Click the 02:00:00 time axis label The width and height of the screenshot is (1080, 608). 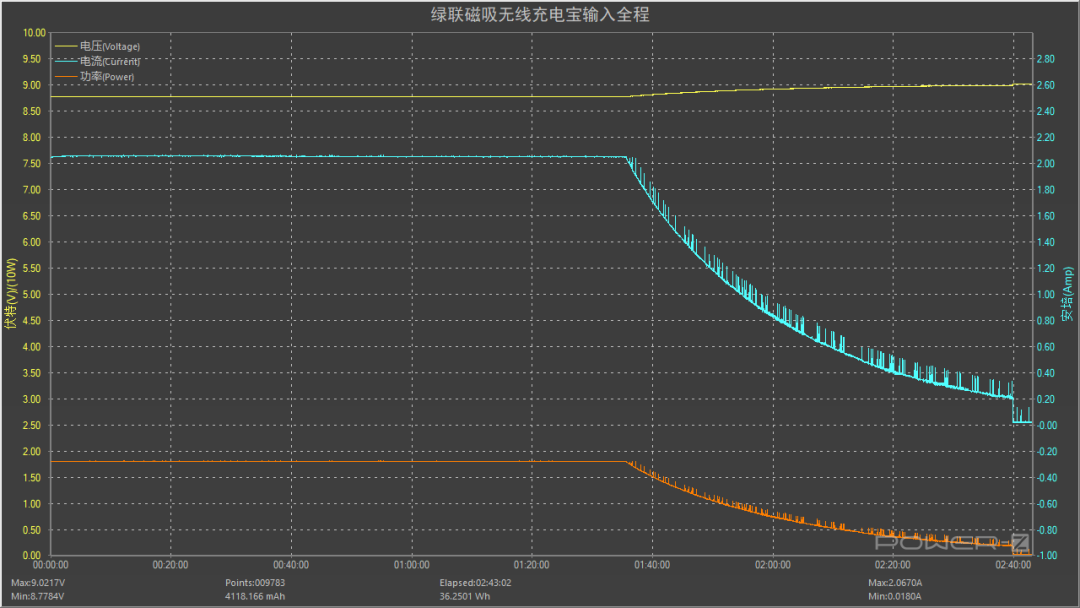coord(772,565)
